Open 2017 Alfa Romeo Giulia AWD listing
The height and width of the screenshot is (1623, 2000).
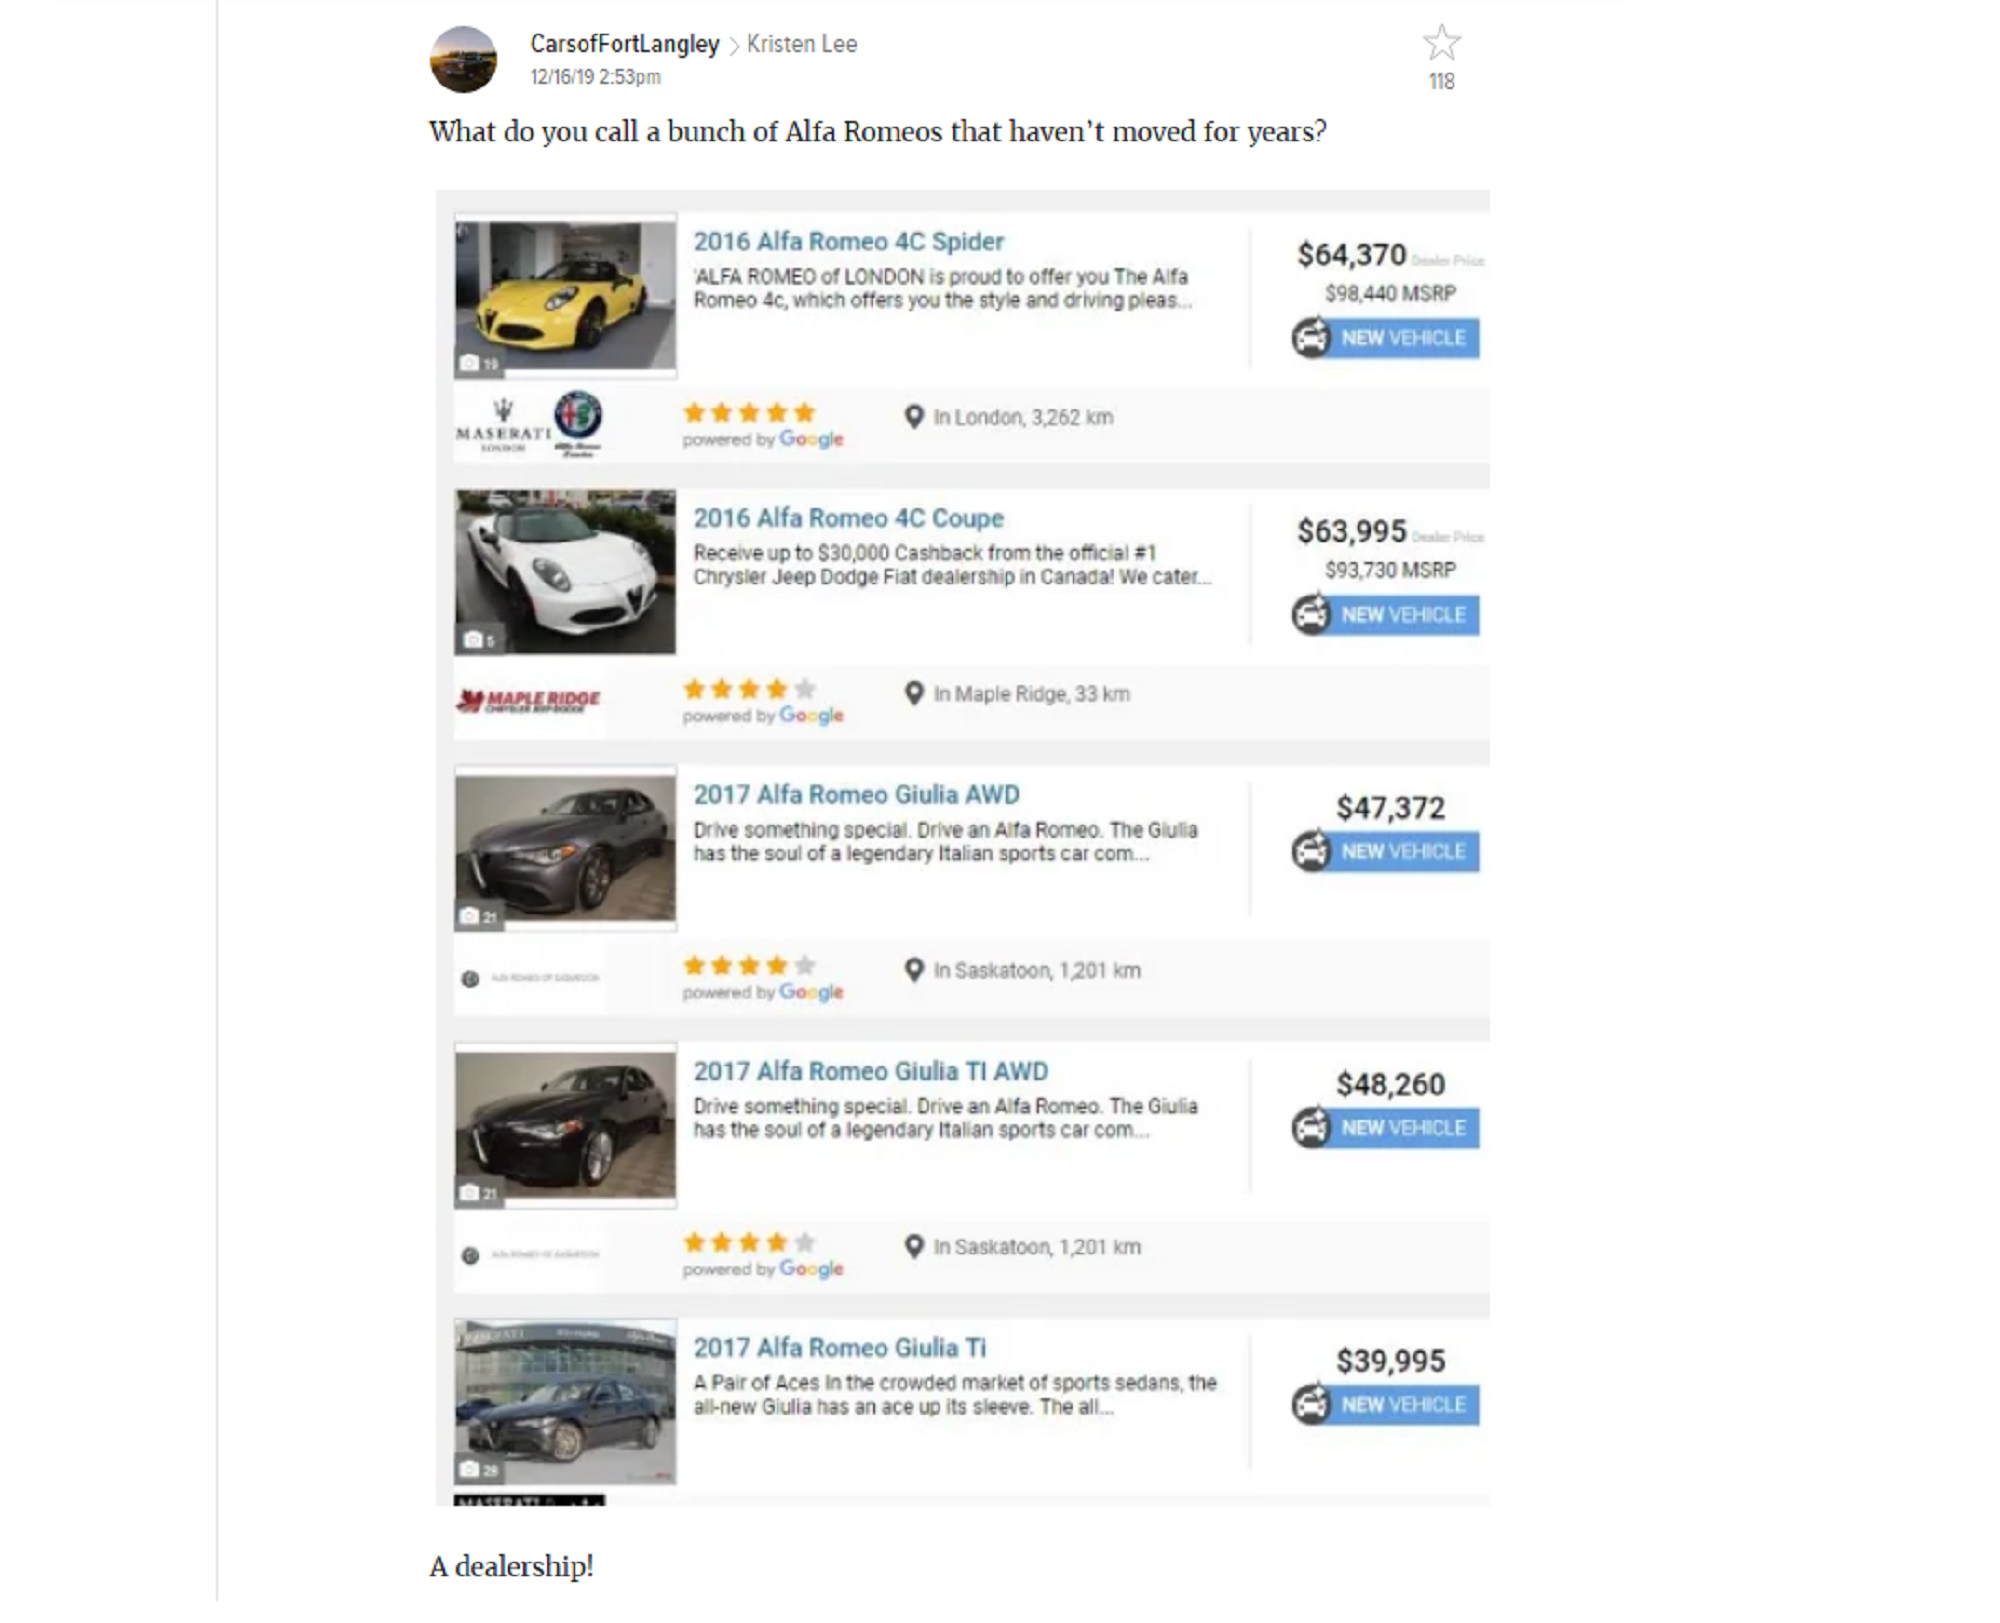click(856, 794)
